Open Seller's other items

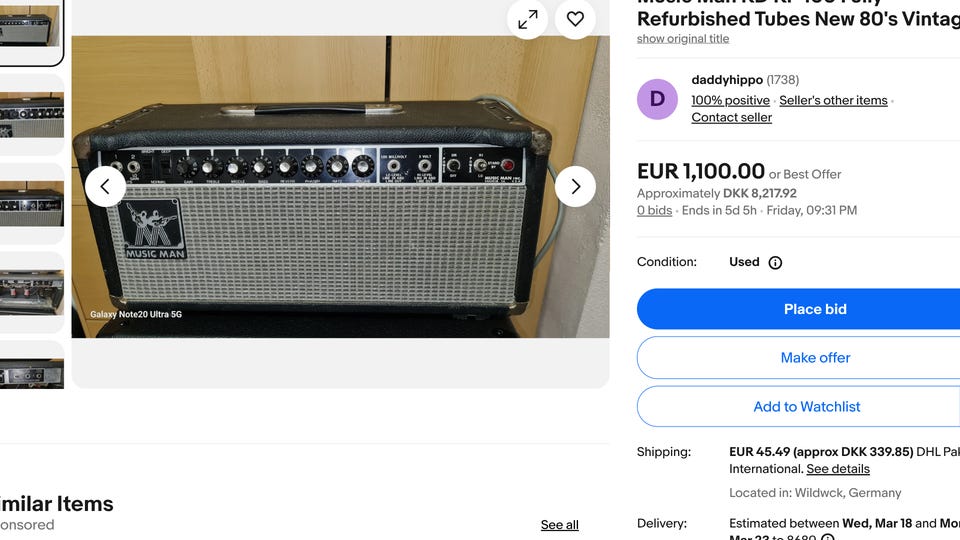(x=833, y=100)
